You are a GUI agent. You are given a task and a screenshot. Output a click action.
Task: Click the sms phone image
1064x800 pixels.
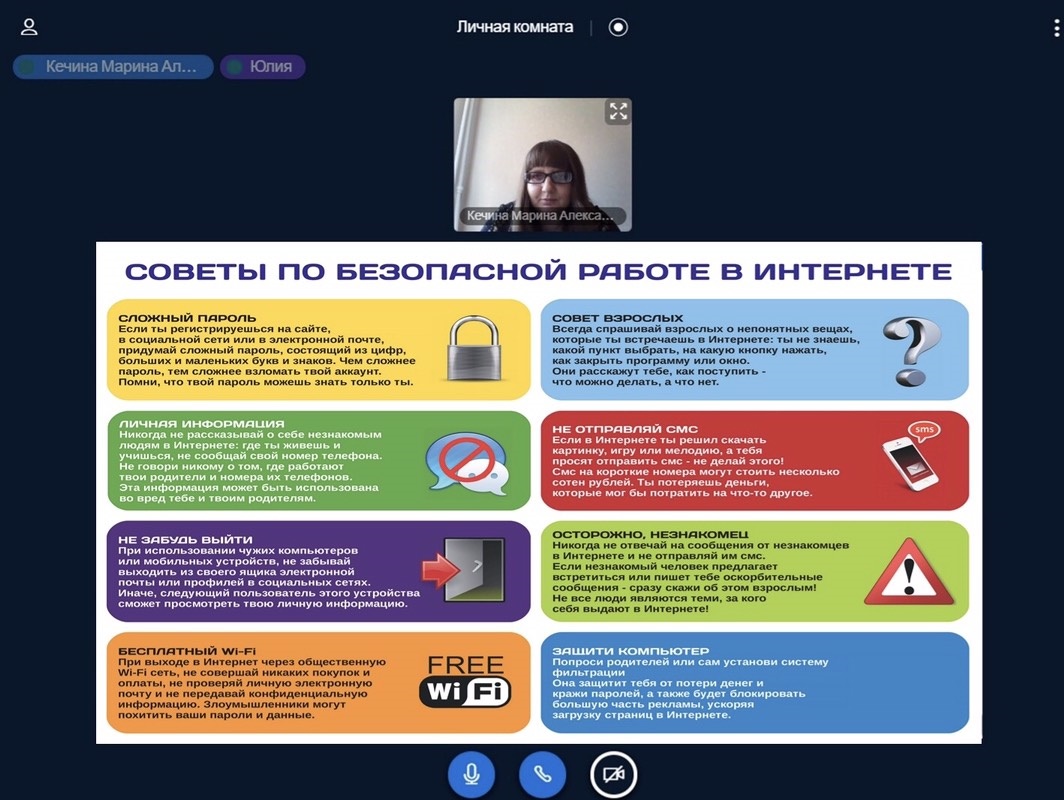click(913, 455)
